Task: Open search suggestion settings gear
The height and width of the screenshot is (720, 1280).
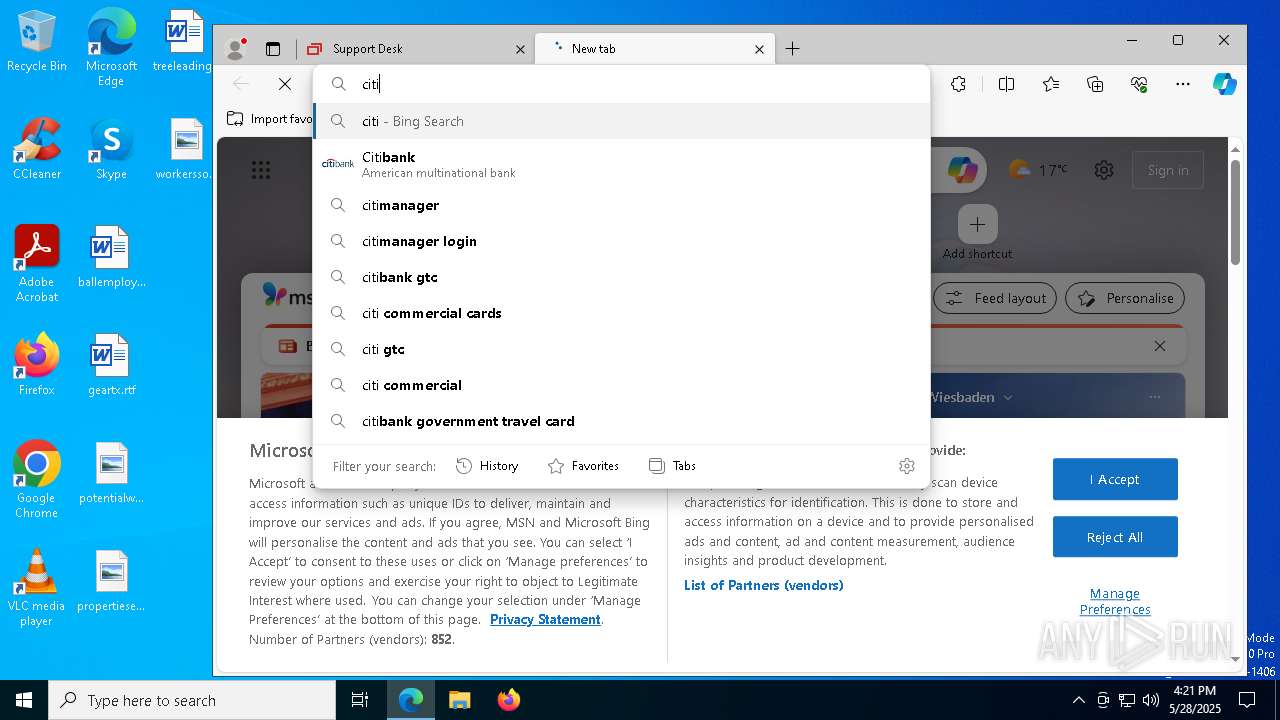Action: 907,466
